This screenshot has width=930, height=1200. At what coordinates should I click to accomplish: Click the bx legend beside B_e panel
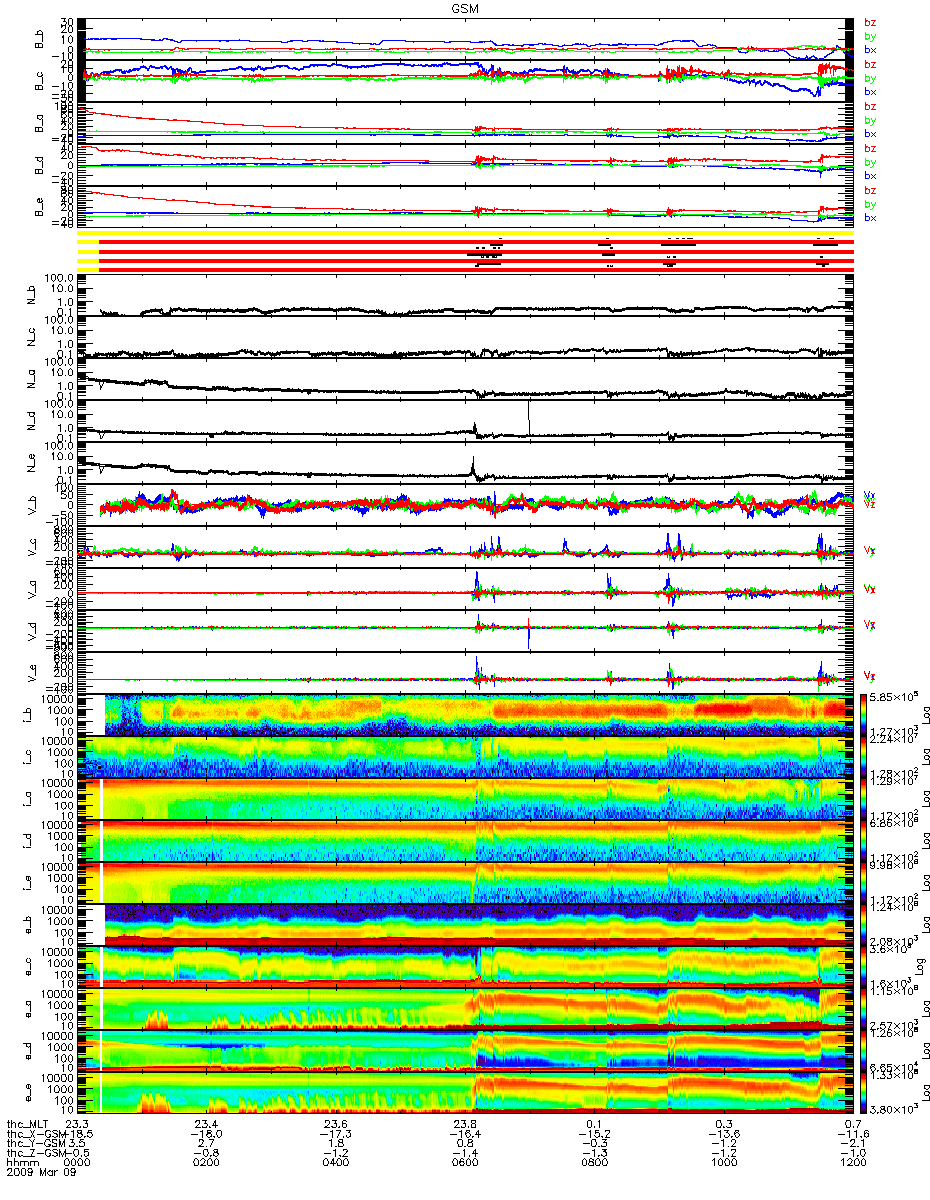tap(871, 217)
